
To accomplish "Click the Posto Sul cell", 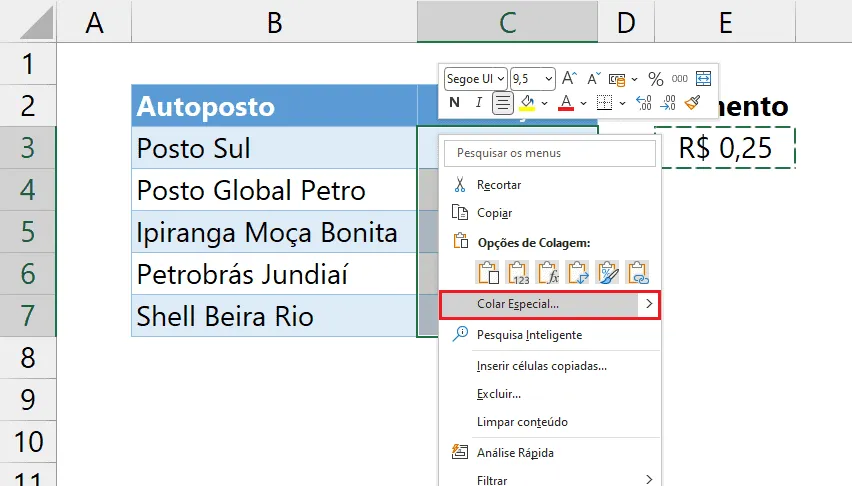I will click(274, 148).
